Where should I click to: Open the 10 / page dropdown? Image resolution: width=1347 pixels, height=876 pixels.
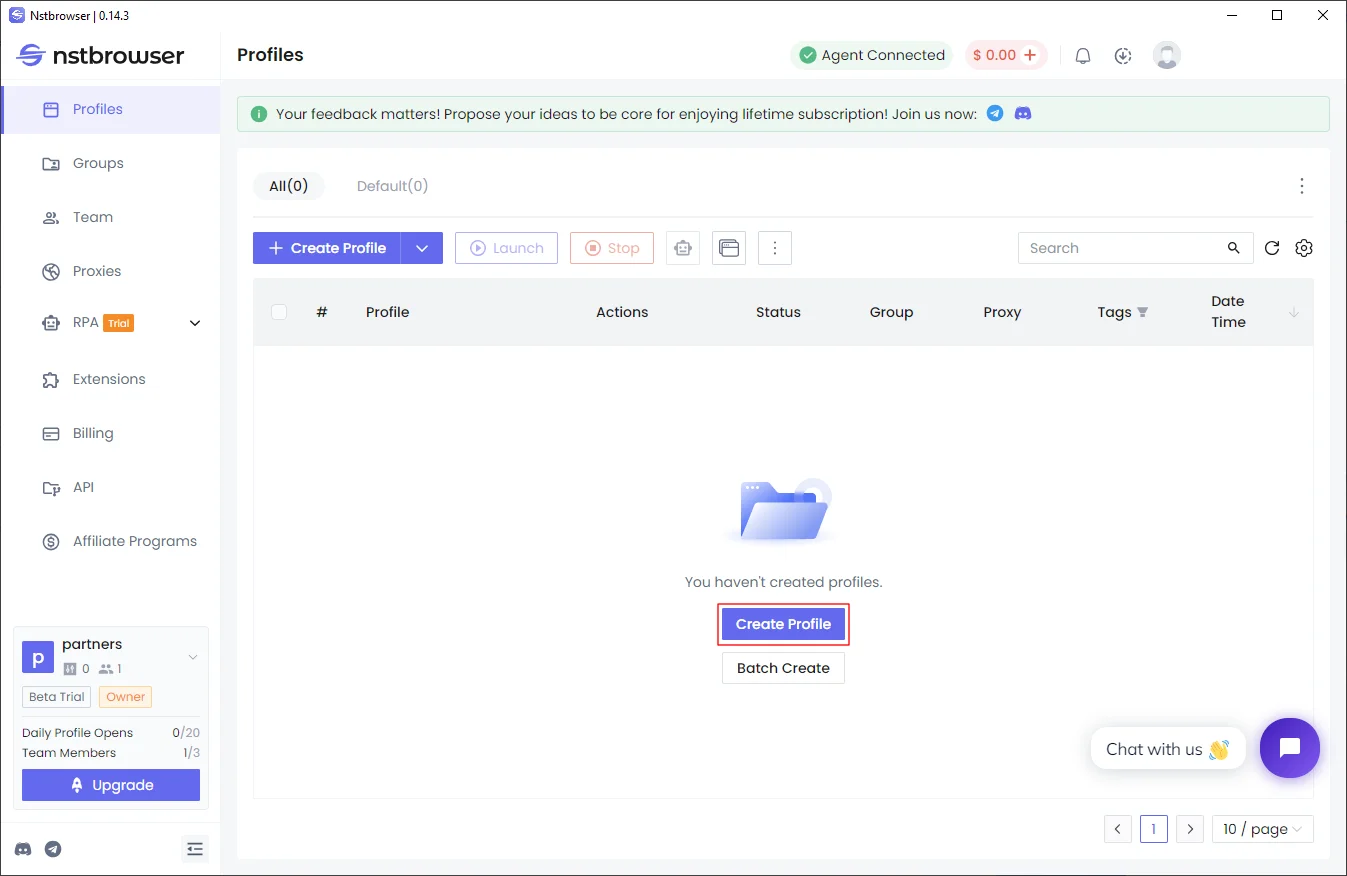tap(1262, 829)
